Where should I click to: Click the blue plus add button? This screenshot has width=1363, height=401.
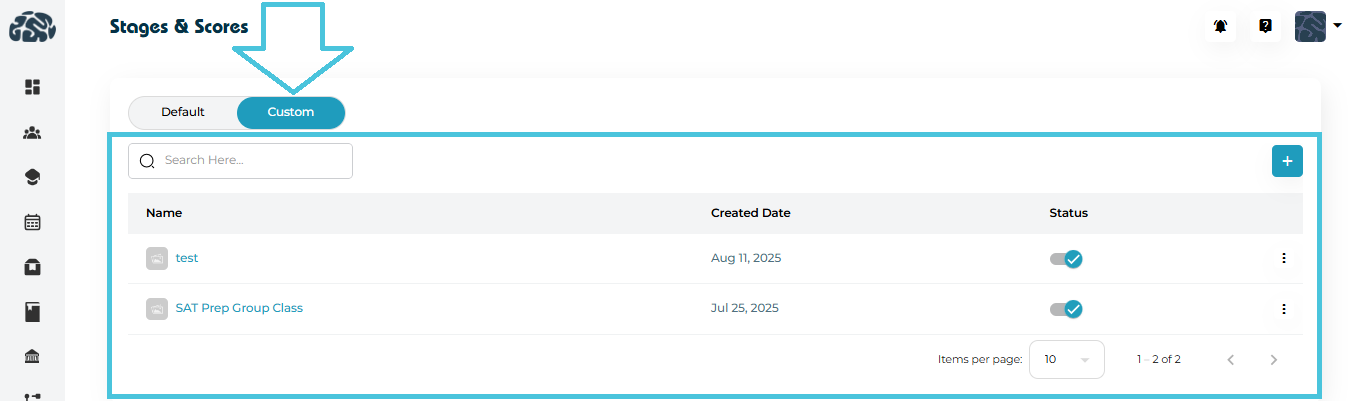[x=1287, y=161]
